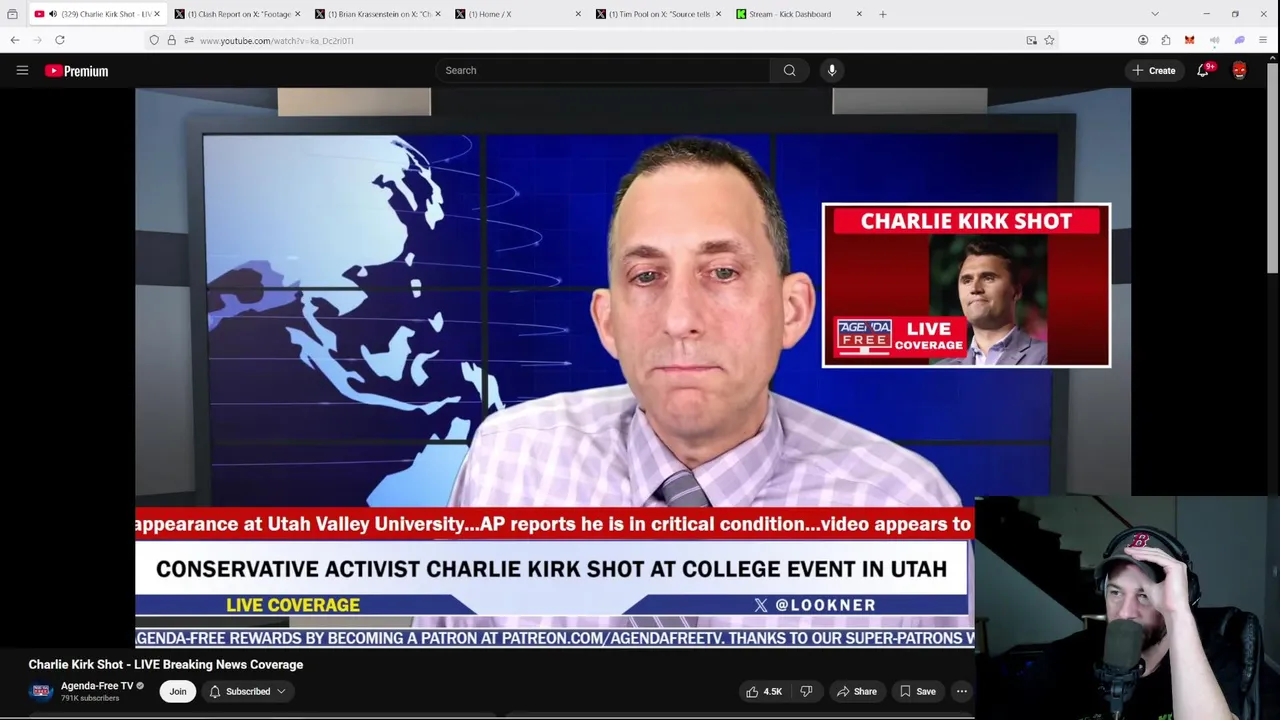
Task: Switch to Brian Krassenstein on X tab
Action: [x=379, y=14]
